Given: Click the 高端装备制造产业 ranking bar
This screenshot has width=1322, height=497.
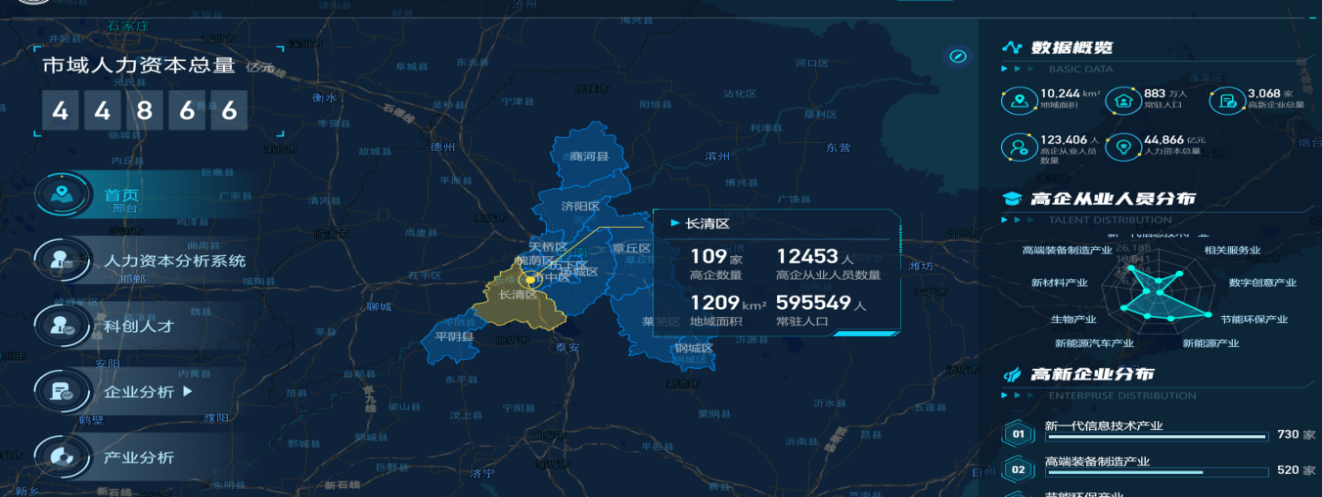Looking at the screenshot, I should pos(1157,472).
